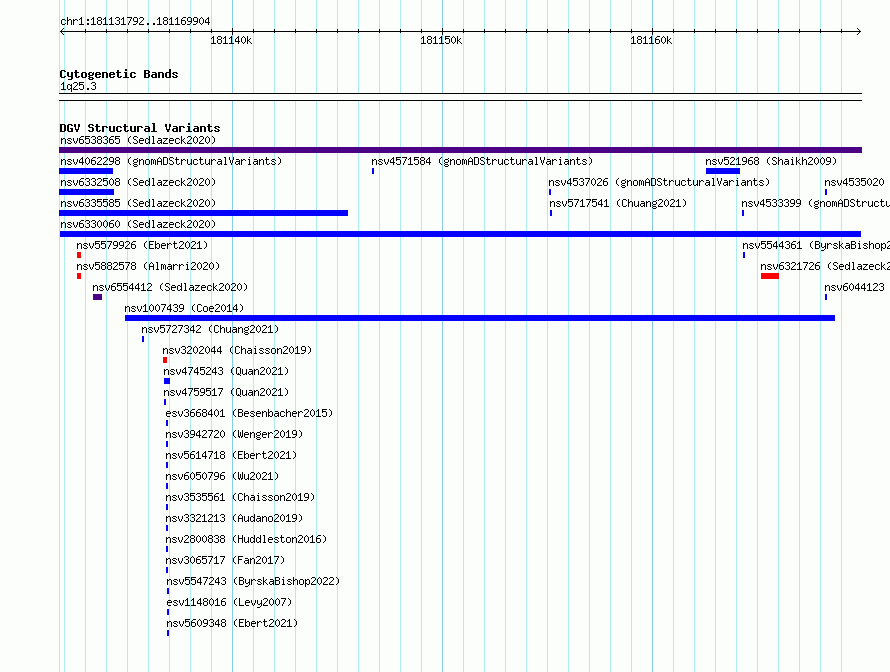Open nsv5882578 (Almarri2020) label
The width and height of the screenshot is (890, 672).
tap(148, 266)
